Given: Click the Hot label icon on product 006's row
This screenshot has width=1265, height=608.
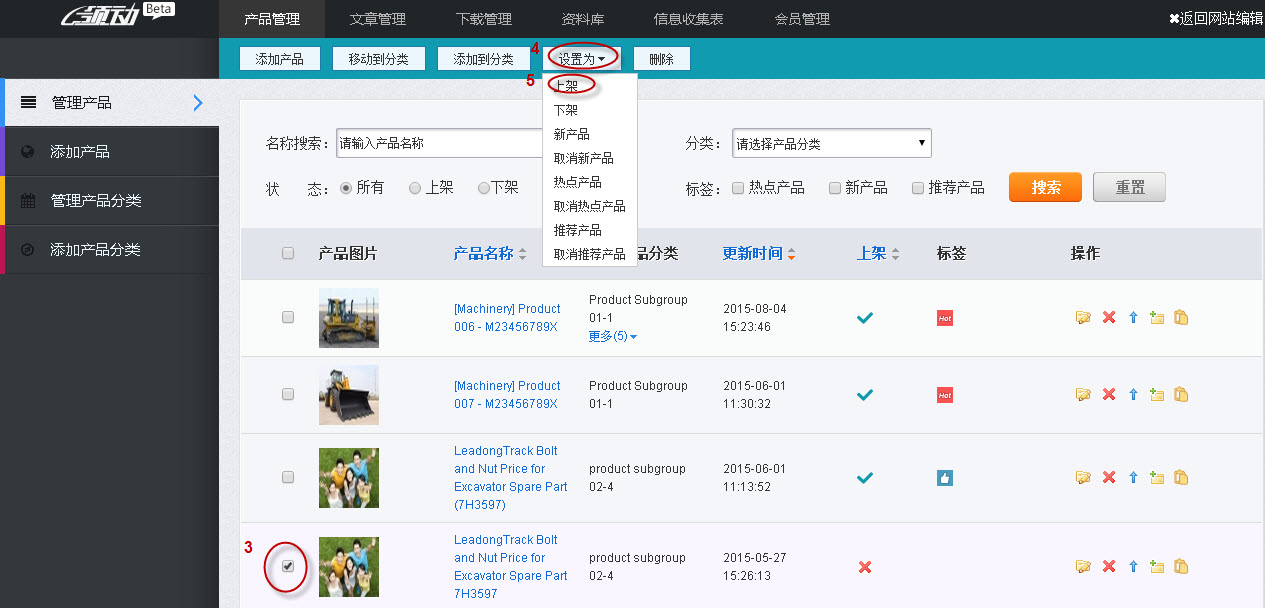Looking at the screenshot, I should click(944, 316).
